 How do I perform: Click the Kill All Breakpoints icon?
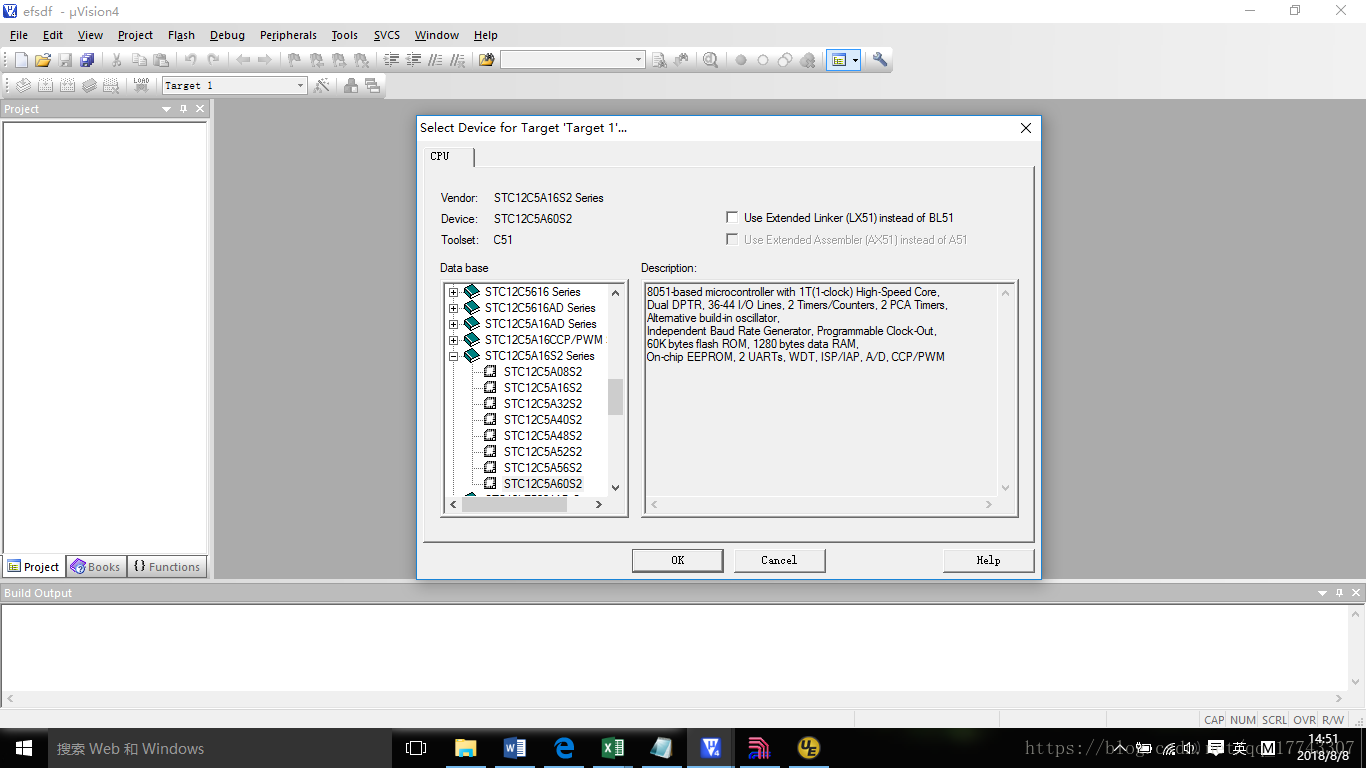click(807, 60)
